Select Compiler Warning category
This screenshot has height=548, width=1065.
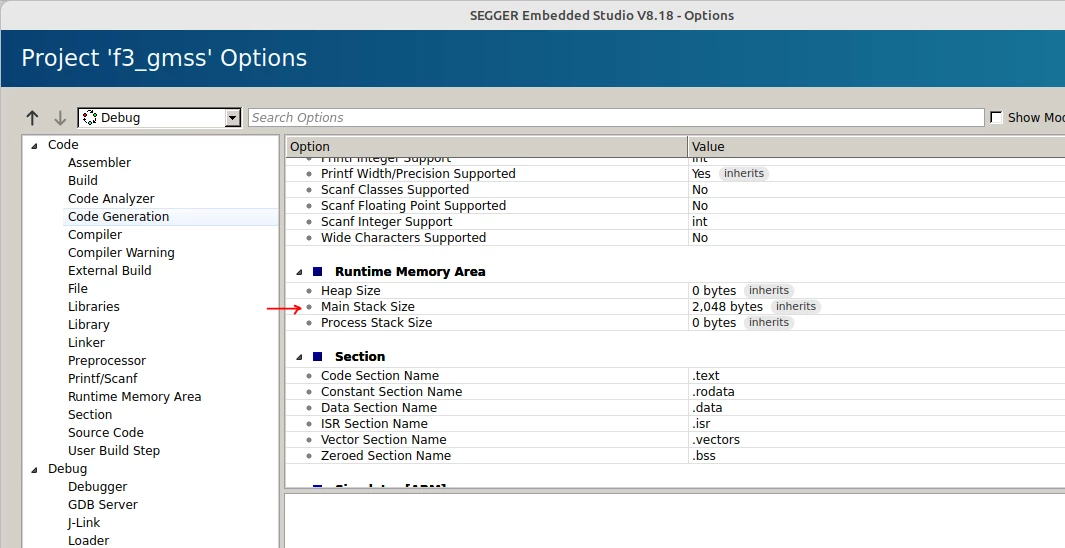point(121,253)
